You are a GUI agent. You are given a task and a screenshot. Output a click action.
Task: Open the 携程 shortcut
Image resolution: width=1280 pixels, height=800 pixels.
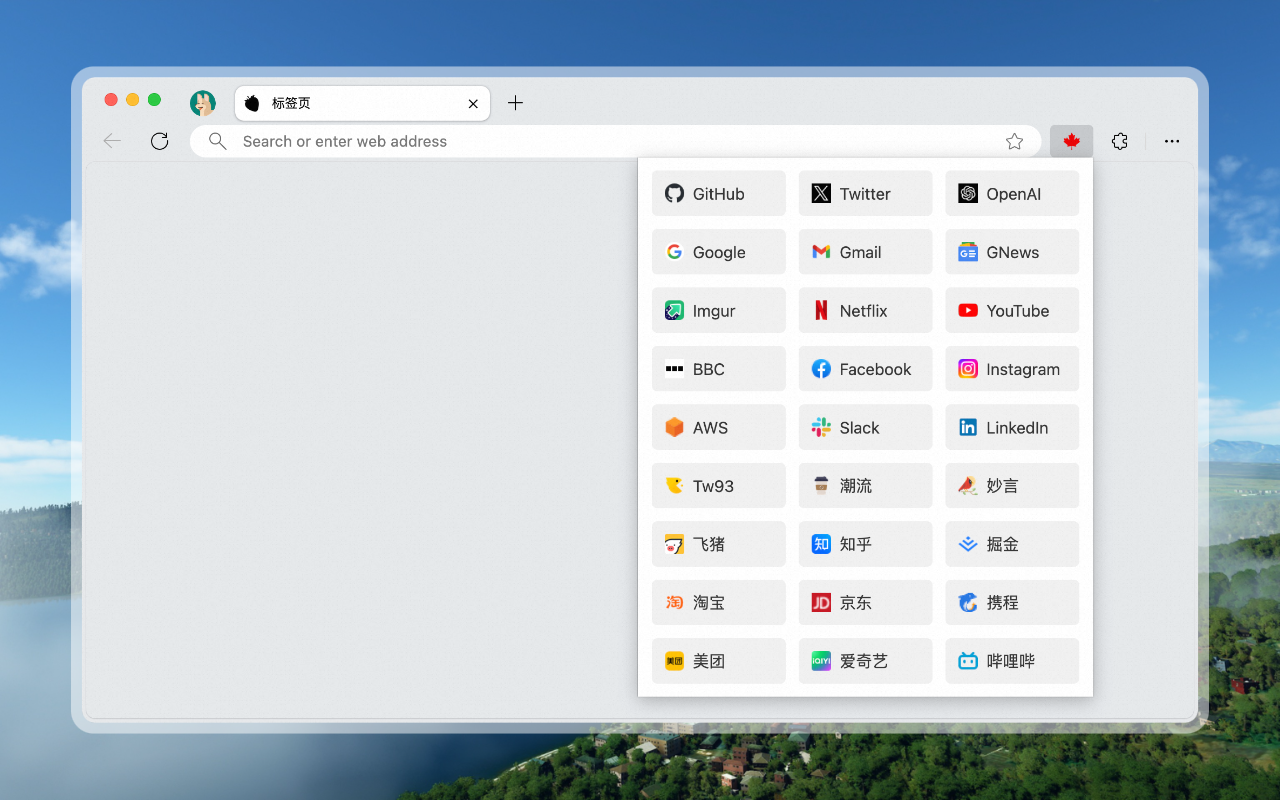click(x=1012, y=603)
